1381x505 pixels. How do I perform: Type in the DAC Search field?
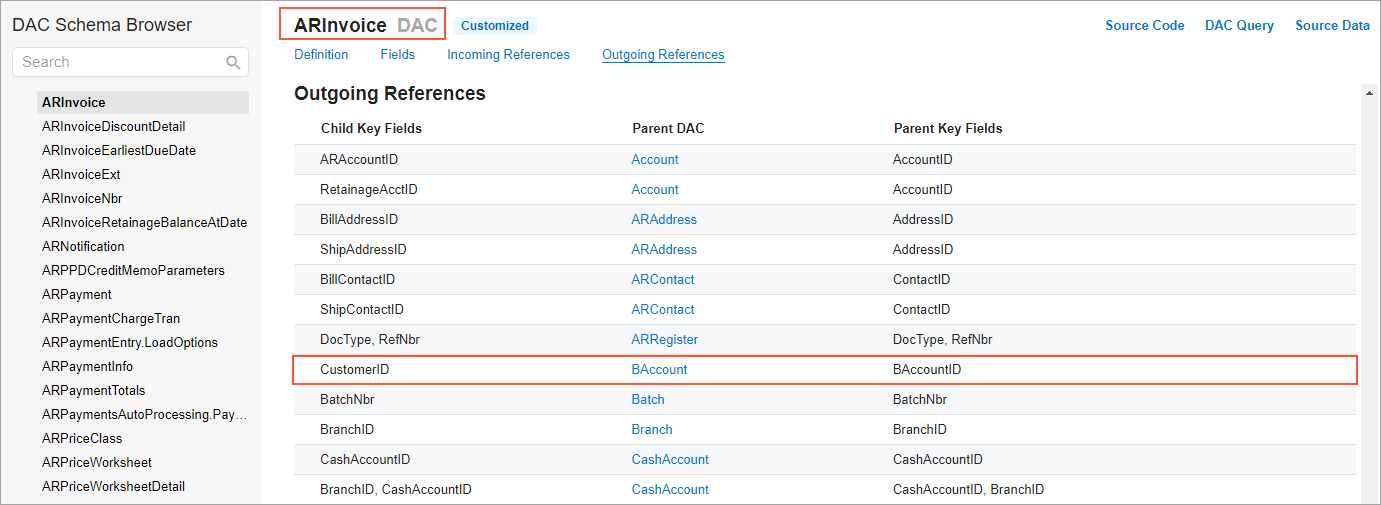click(120, 62)
